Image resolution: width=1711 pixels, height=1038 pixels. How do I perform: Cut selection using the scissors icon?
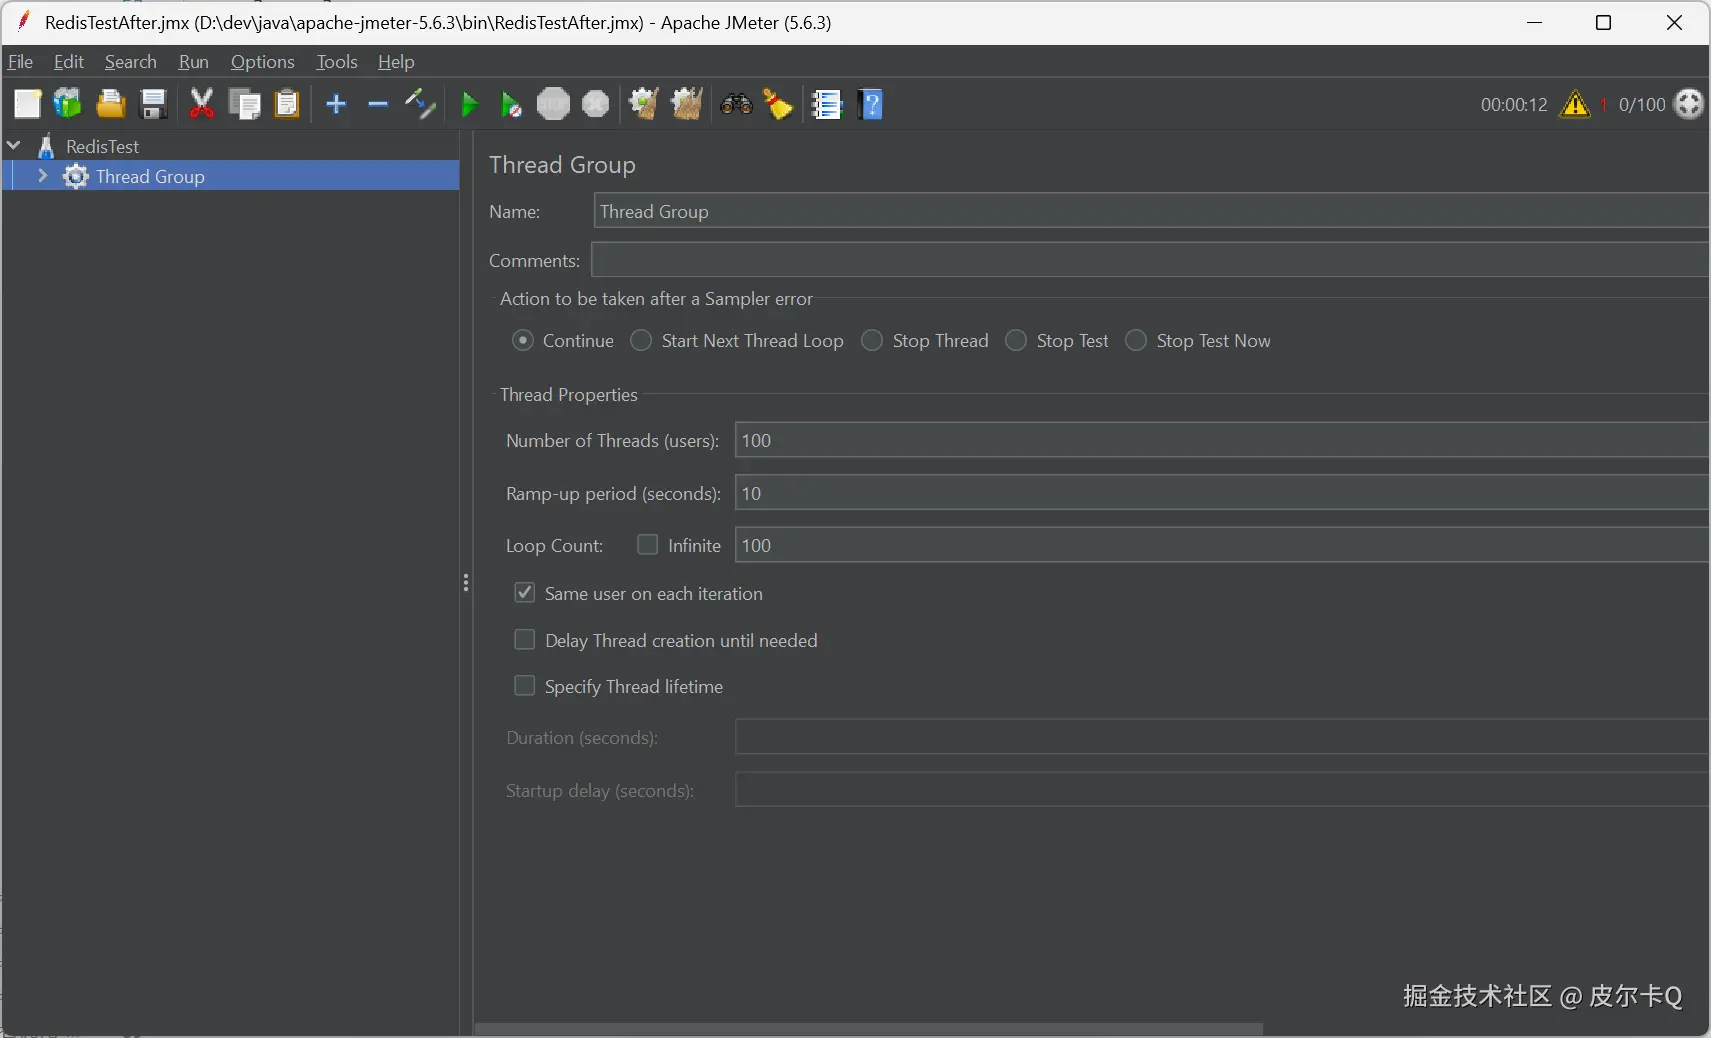(202, 104)
